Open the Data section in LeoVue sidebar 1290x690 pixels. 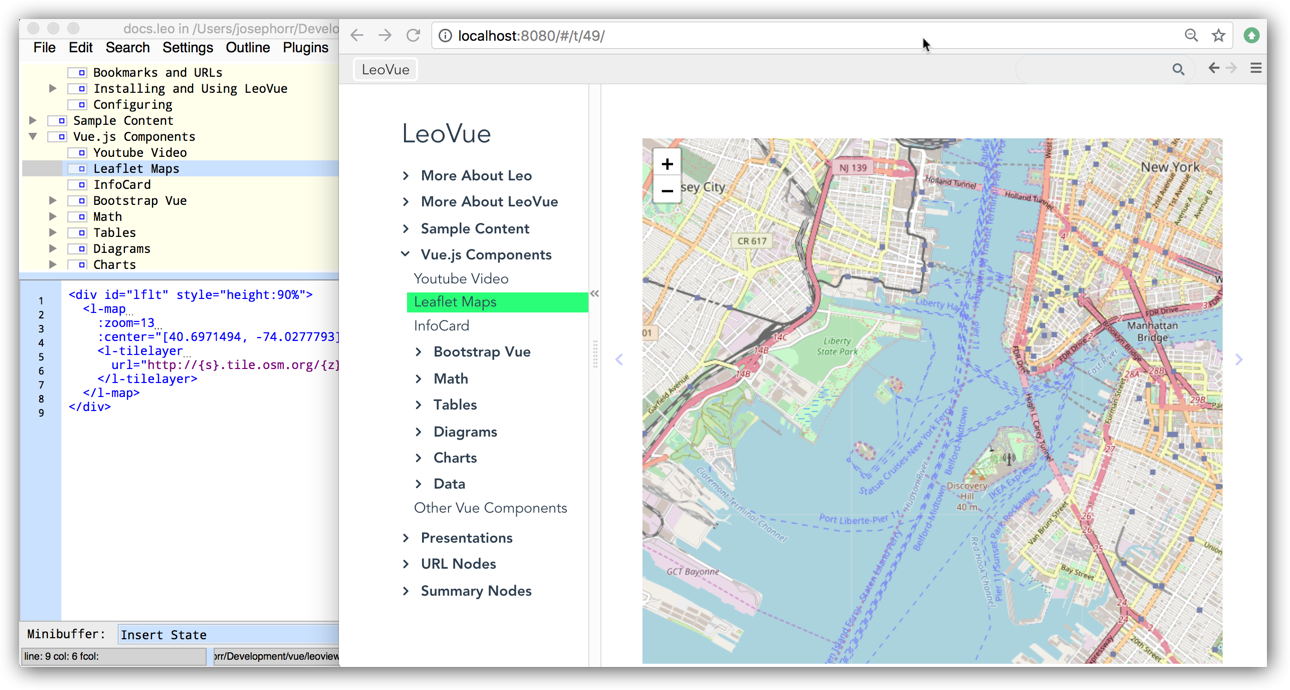449,484
